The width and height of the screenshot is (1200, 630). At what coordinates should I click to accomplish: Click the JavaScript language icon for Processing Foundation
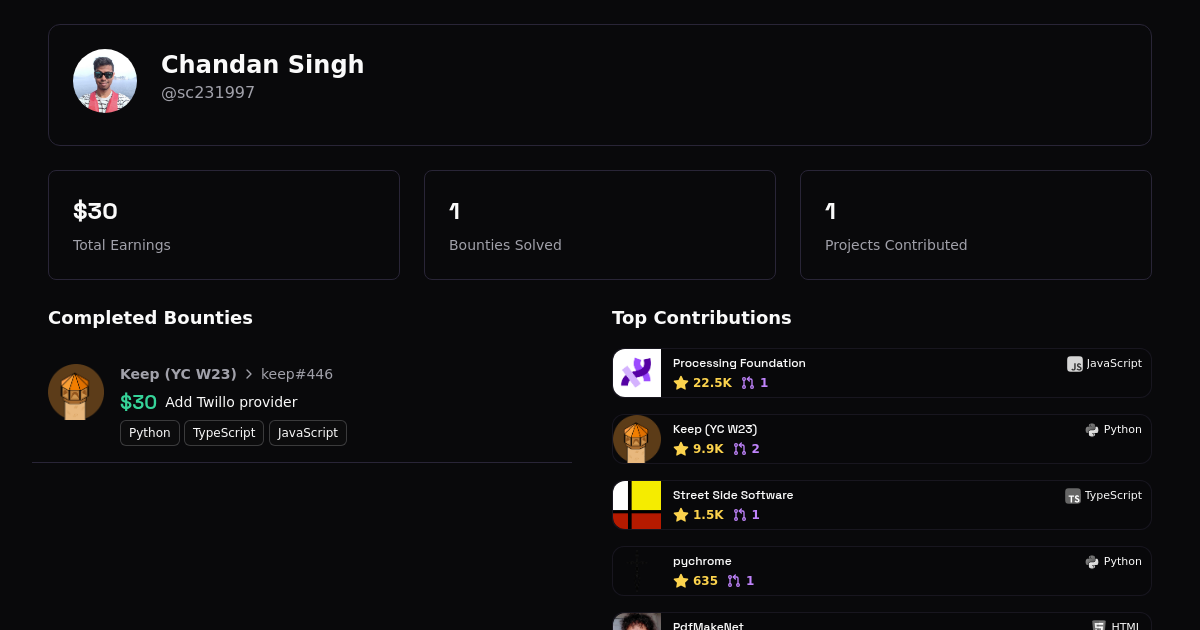pos(1076,365)
